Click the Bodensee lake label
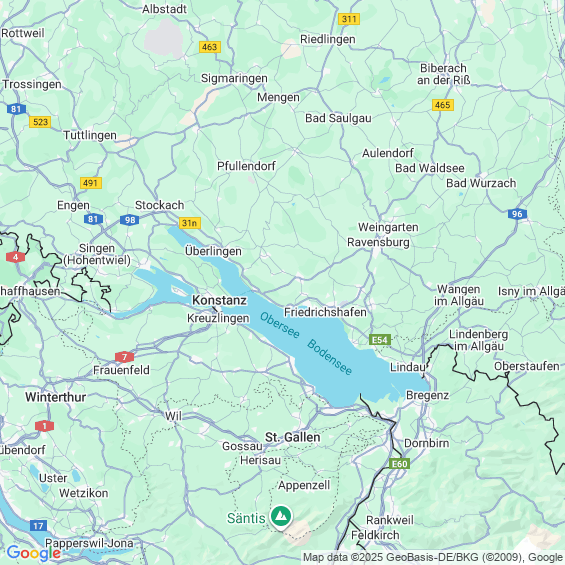Viewport: 565px width, 565px height. click(x=329, y=357)
